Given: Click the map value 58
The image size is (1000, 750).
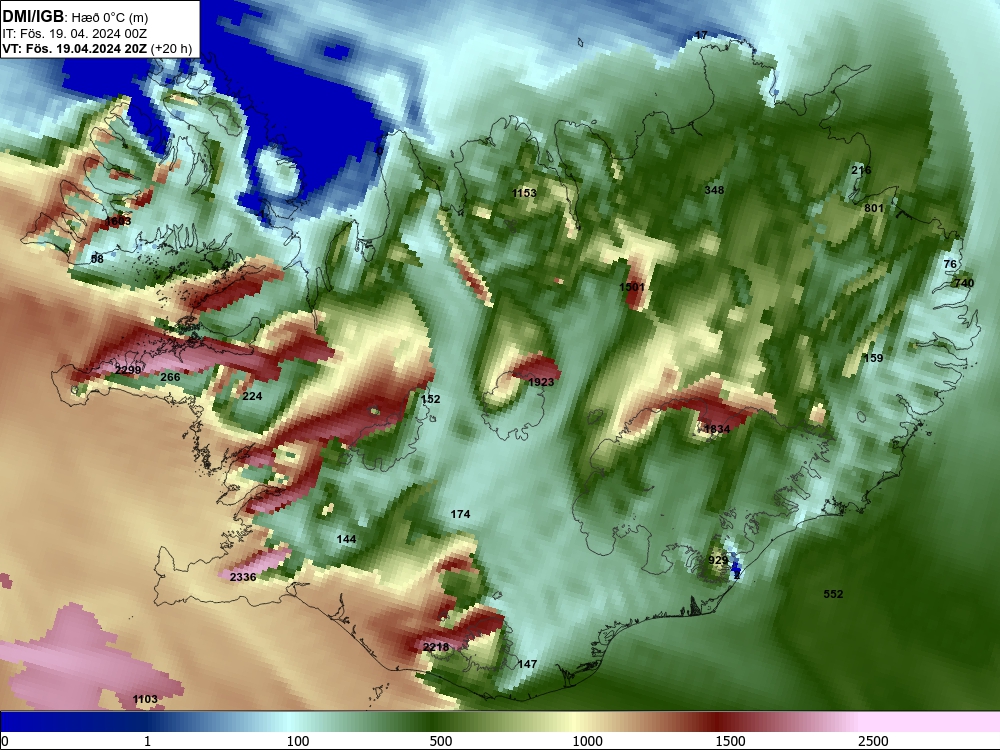Looking at the screenshot, I should click(x=97, y=260).
